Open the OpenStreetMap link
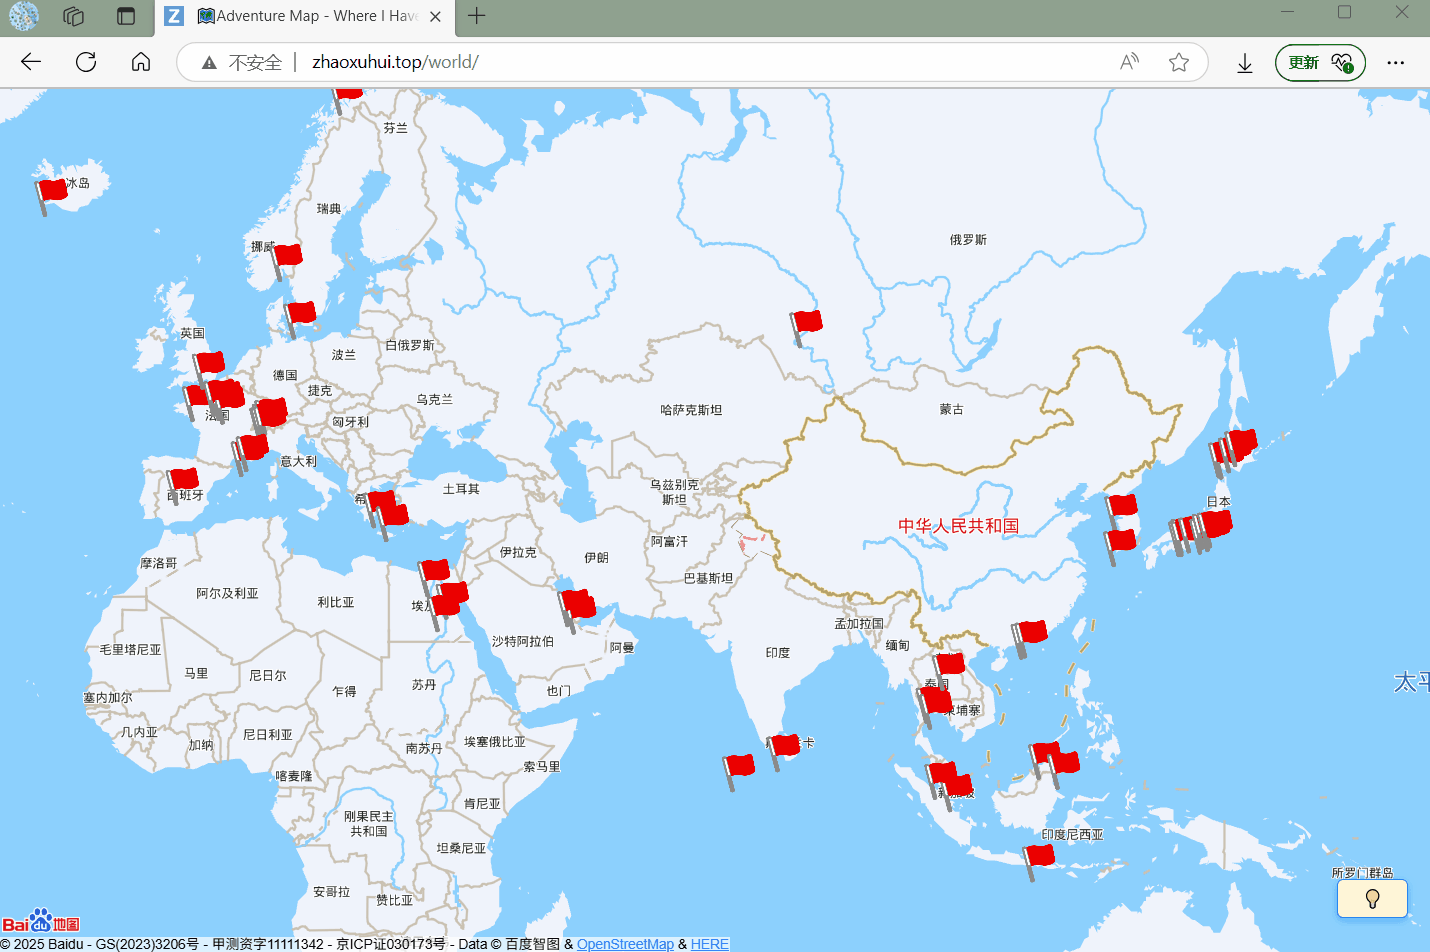 click(x=625, y=944)
